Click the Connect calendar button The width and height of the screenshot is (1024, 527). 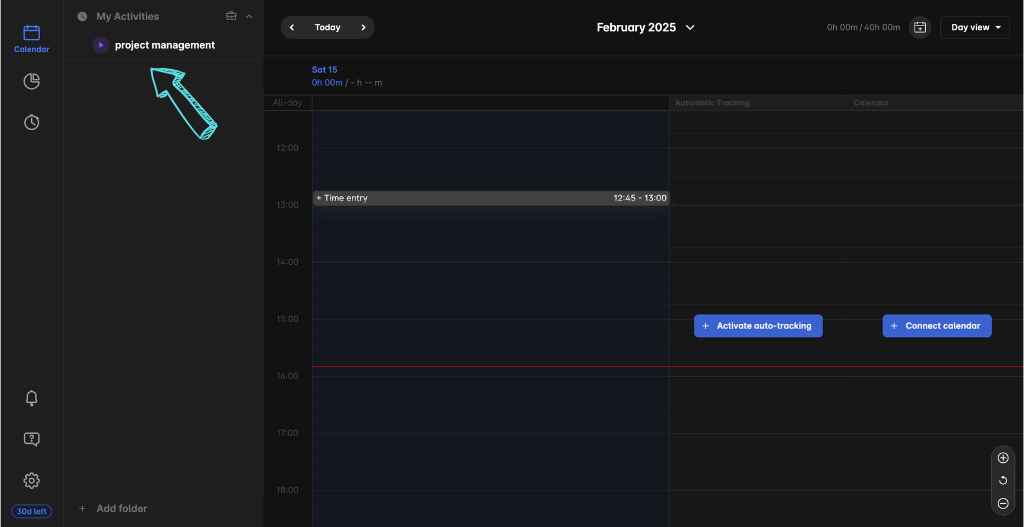[x=936, y=326]
